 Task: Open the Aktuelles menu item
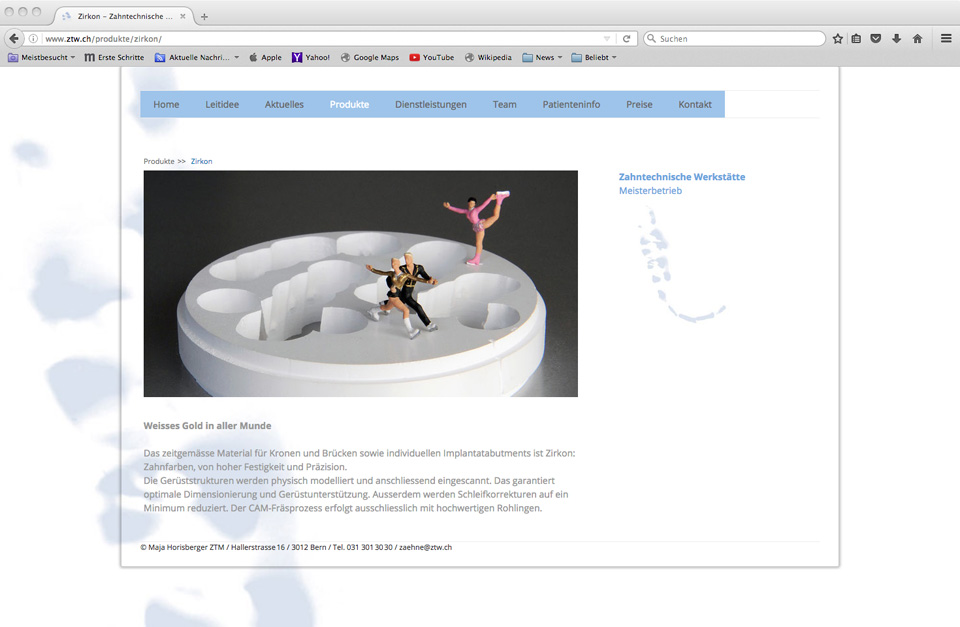(x=284, y=104)
